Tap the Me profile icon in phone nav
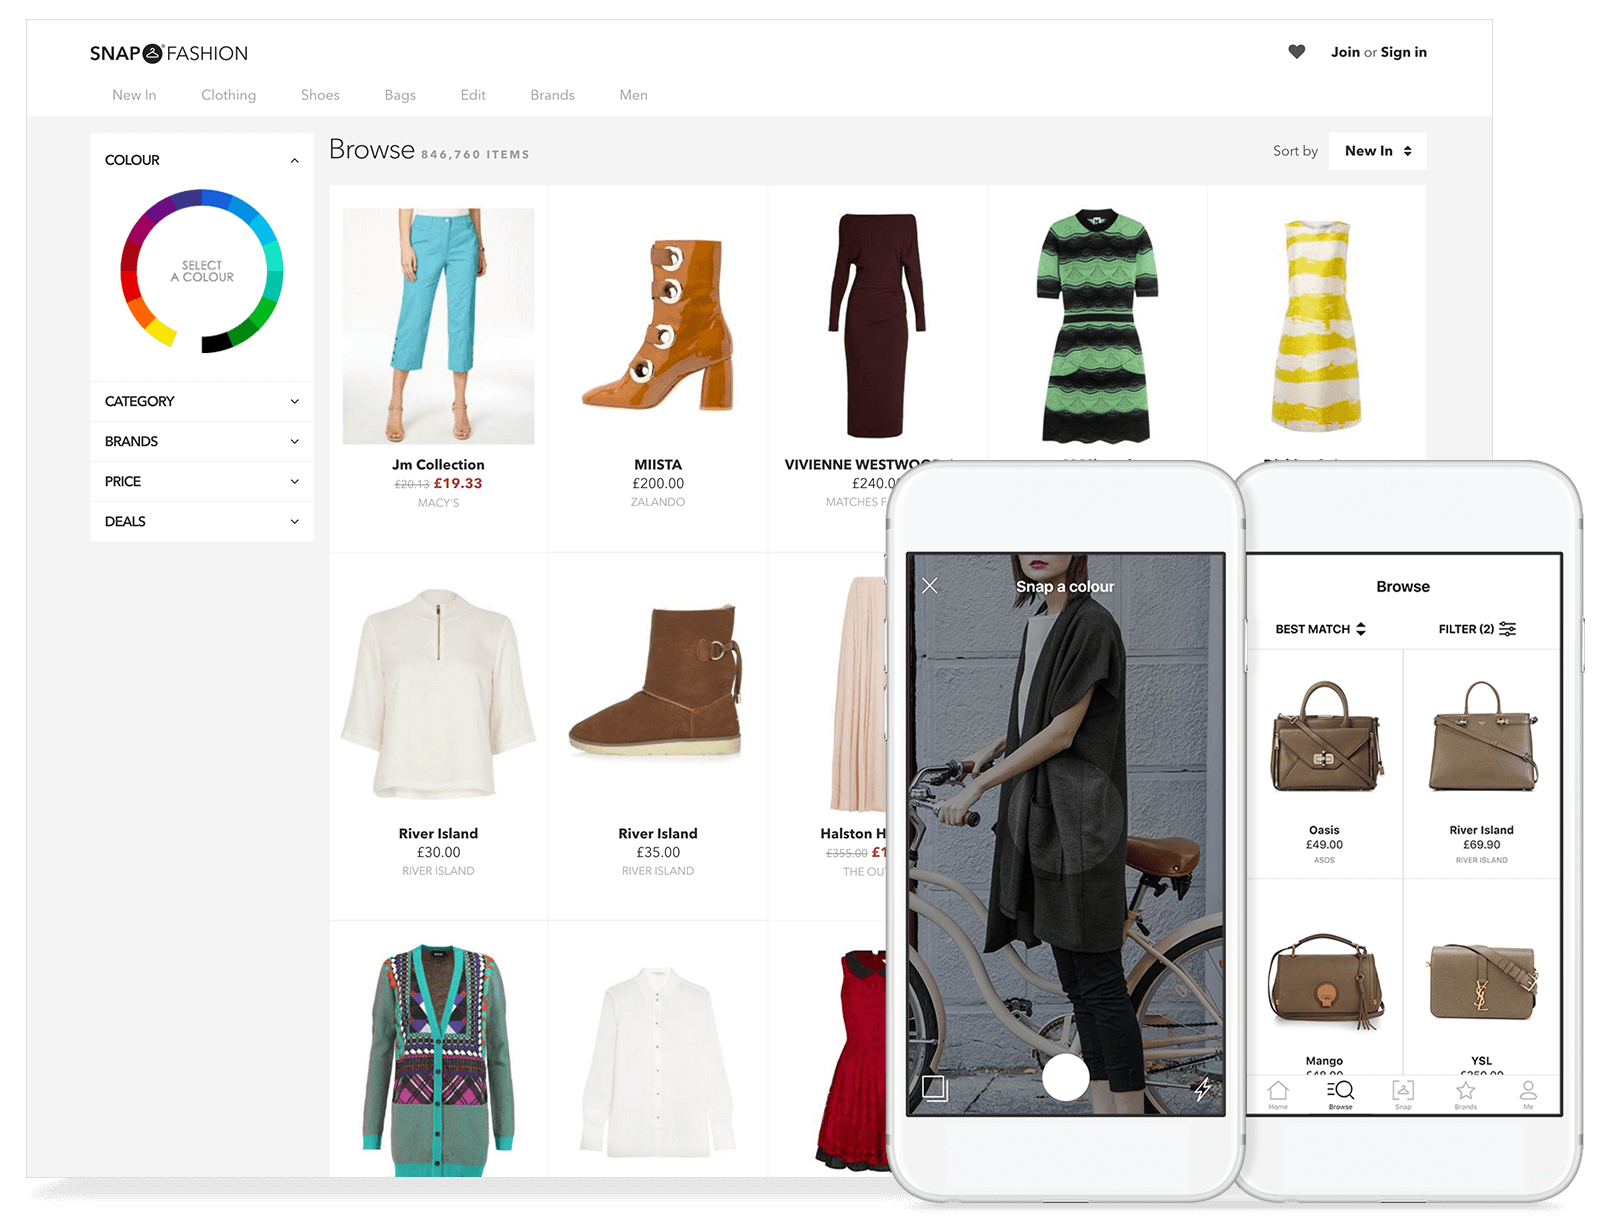 point(1528,1094)
